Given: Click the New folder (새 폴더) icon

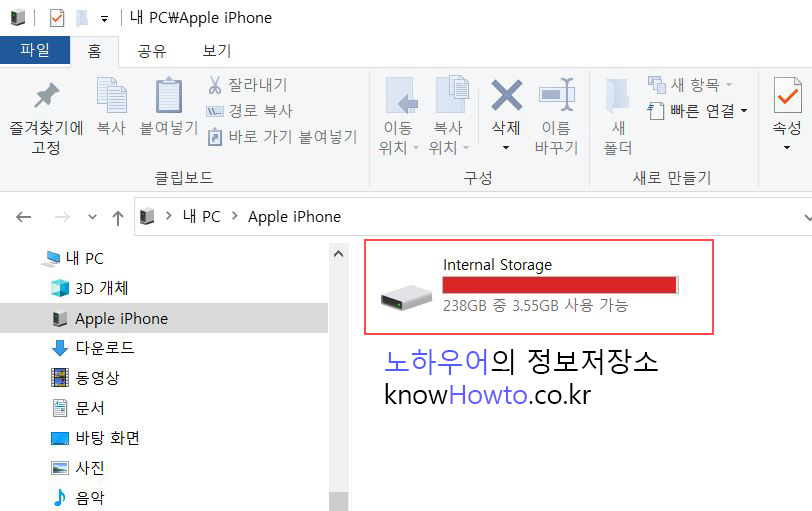Looking at the screenshot, I should click(617, 95).
